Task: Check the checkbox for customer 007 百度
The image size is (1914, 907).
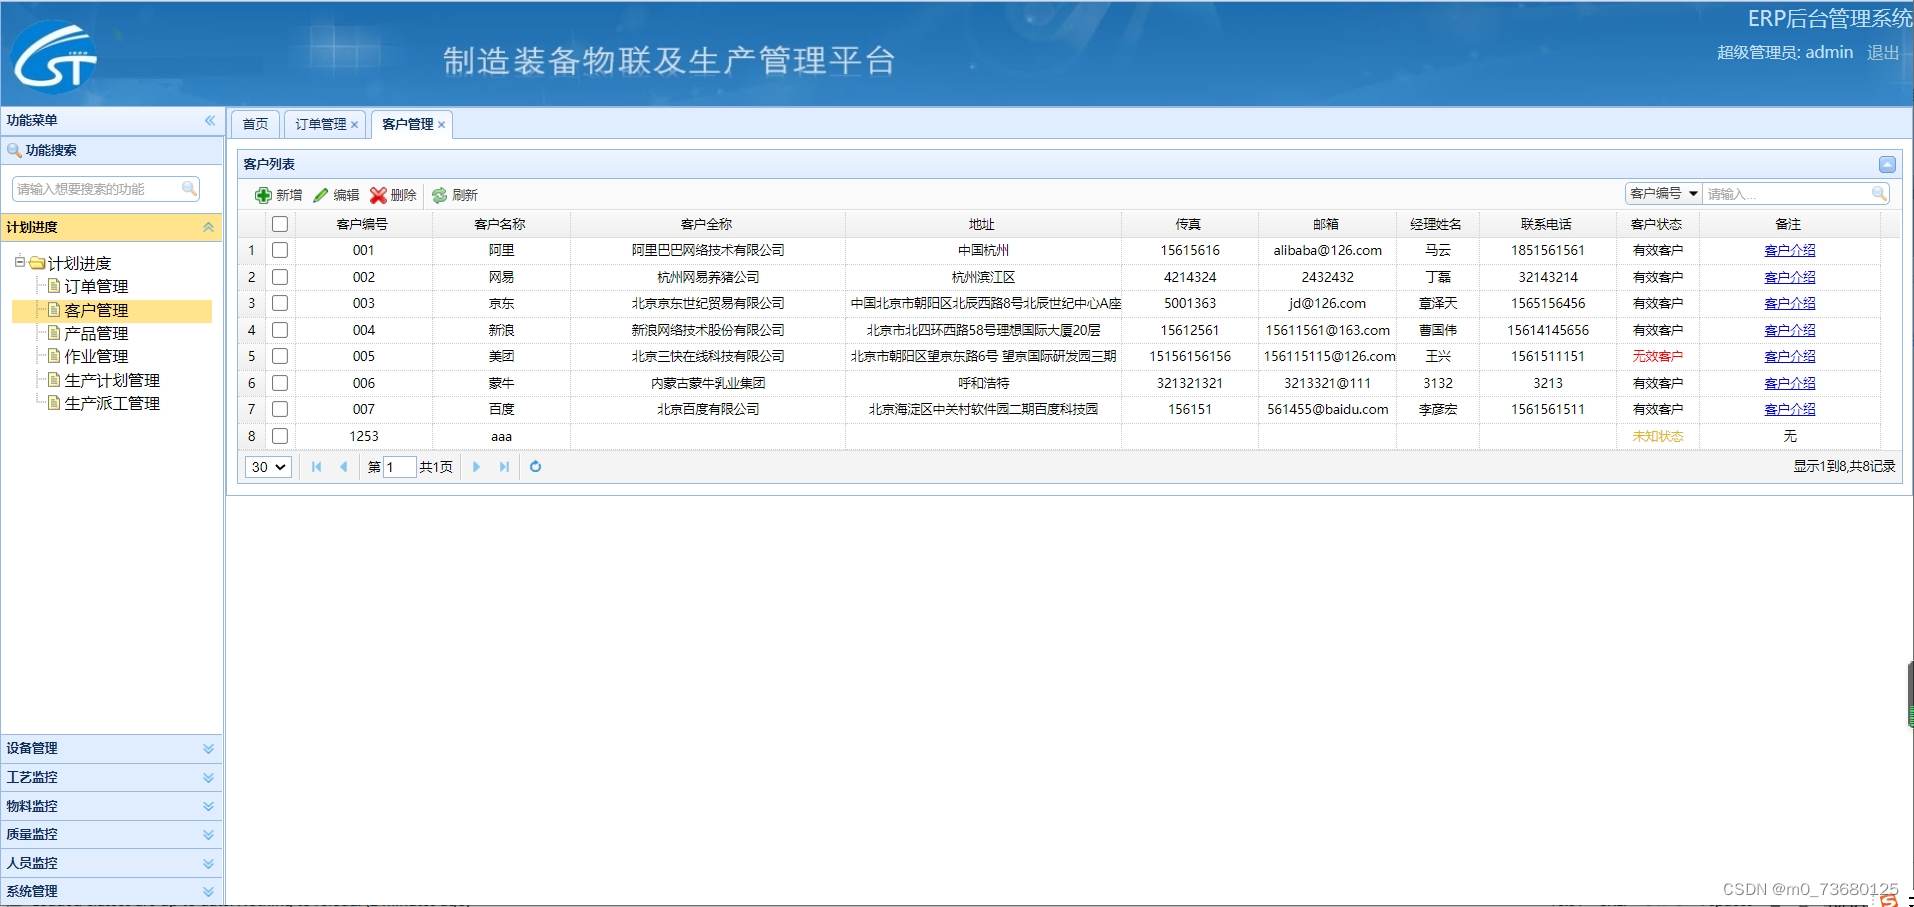Action: click(280, 409)
